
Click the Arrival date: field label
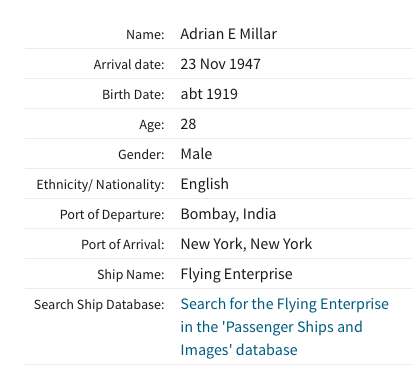[x=129, y=64]
